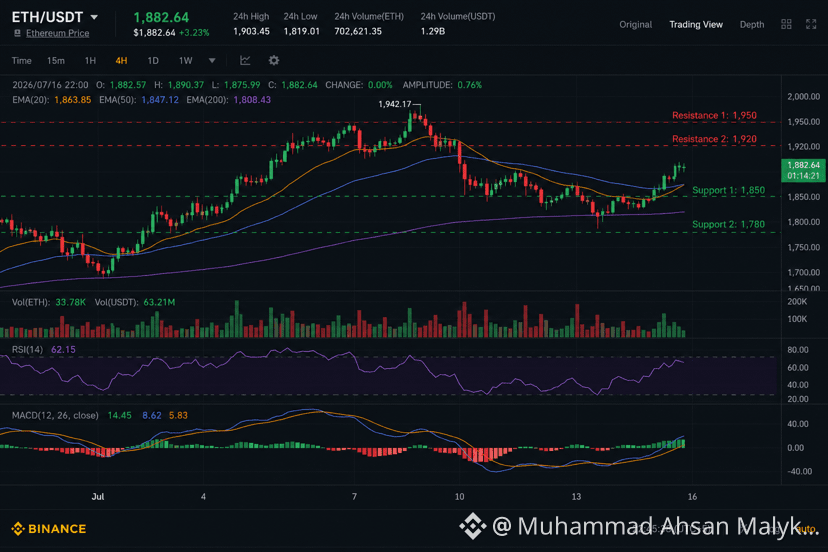Click 24h Volume(USDT) value 1.29B
Screen dimensions: 828x552
433,31
